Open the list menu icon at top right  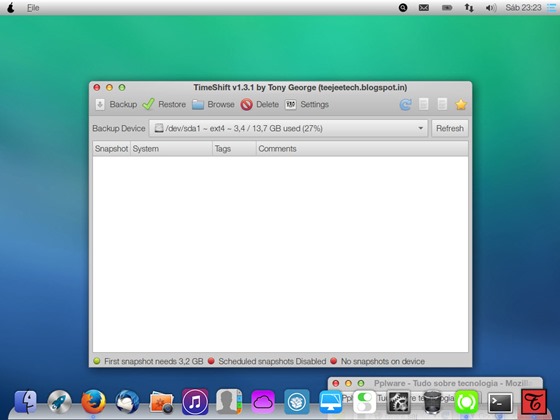[552, 8]
